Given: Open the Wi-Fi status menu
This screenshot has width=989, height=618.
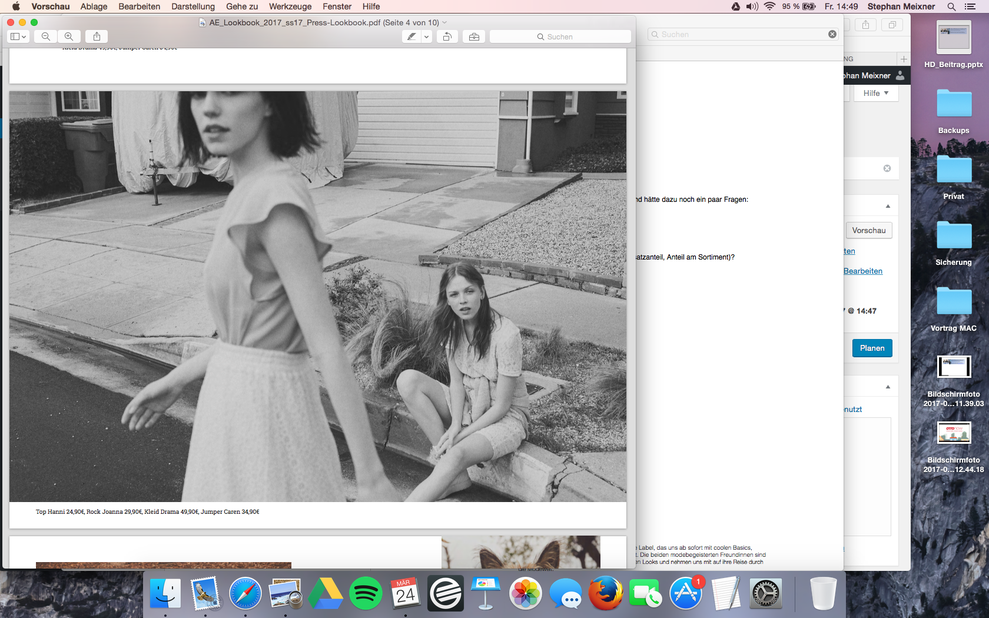Looking at the screenshot, I should coord(770,6).
